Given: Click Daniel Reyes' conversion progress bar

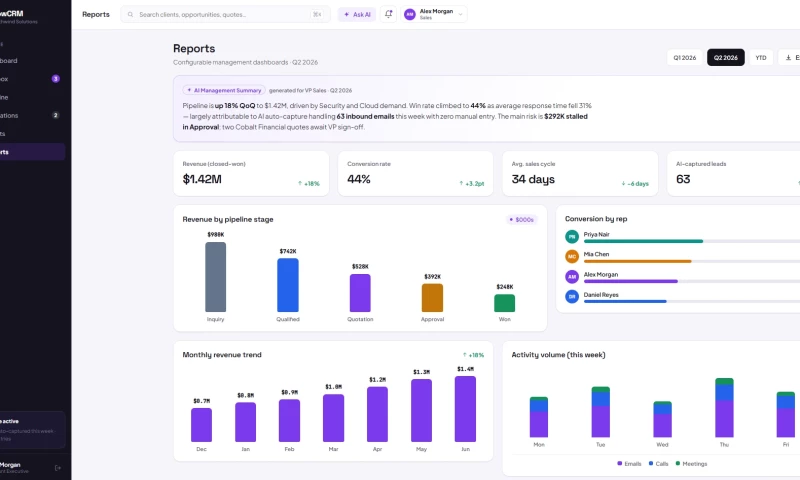Looking at the screenshot, I should 692,301.
